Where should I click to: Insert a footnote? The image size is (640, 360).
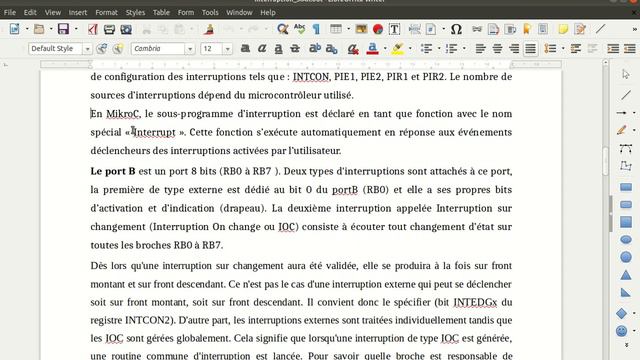pyautogui.click(x=493, y=29)
